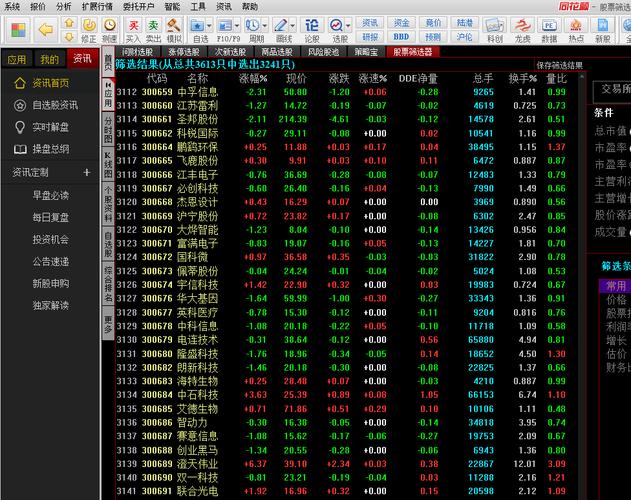This screenshot has width=631, height=500.
Task: Click the 涨幅% column header
Action: (x=253, y=79)
